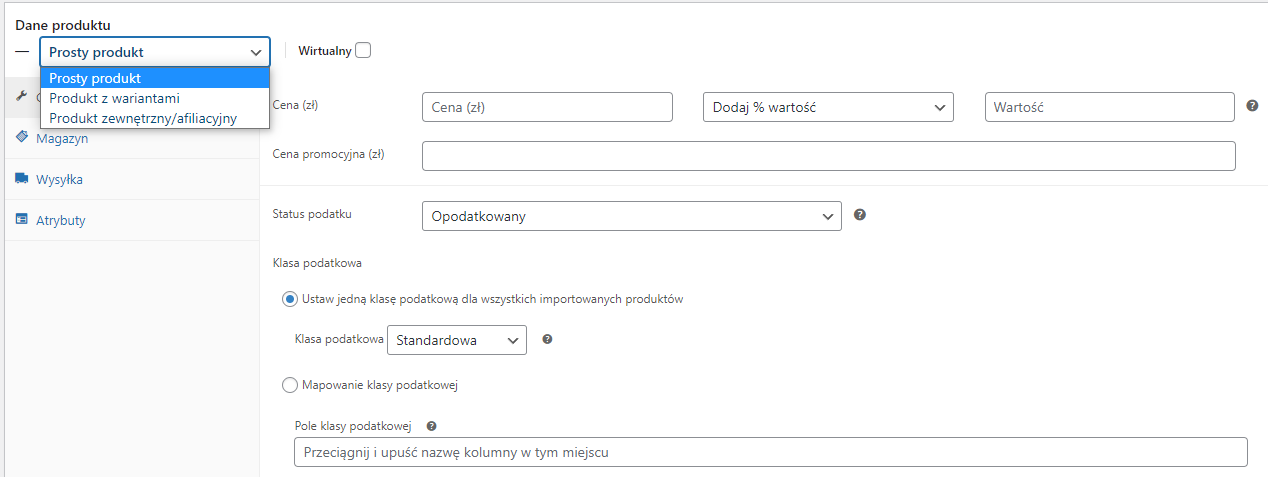Click the Status podatku label
The image size is (1268, 477).
pyautogui.click(x=312, y=214)
